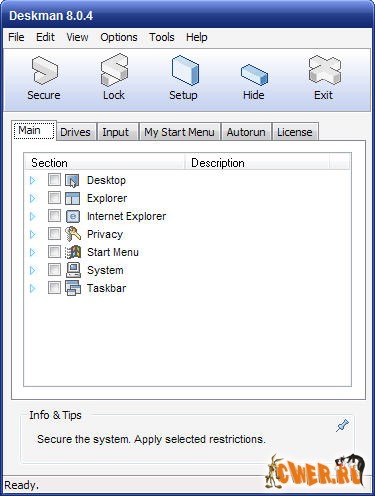Image resolution: width=375 pixels, height=496 pixels.
Task: Open the My Start Menu tab
Action: point(179,132)
